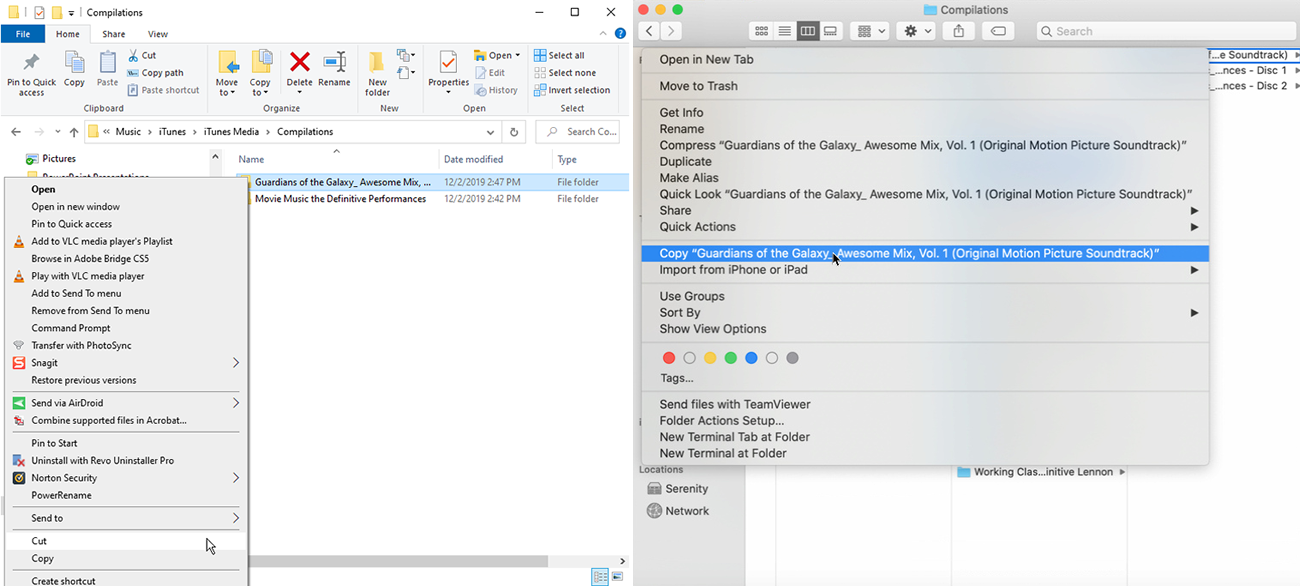Open the Properties ribbon button

click(448, 72)
